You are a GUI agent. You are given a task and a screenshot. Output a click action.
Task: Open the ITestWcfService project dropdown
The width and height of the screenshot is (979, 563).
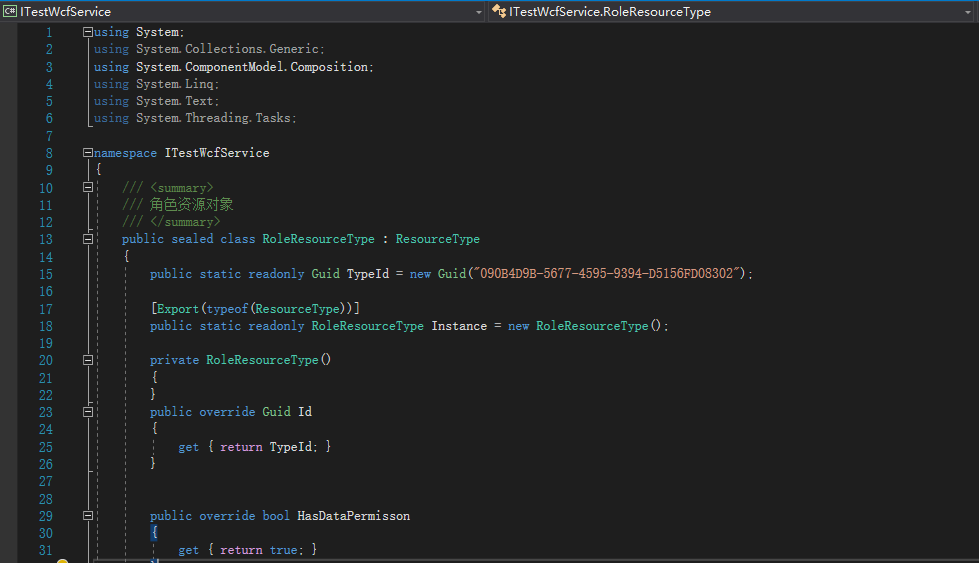(x=478, y=11)
